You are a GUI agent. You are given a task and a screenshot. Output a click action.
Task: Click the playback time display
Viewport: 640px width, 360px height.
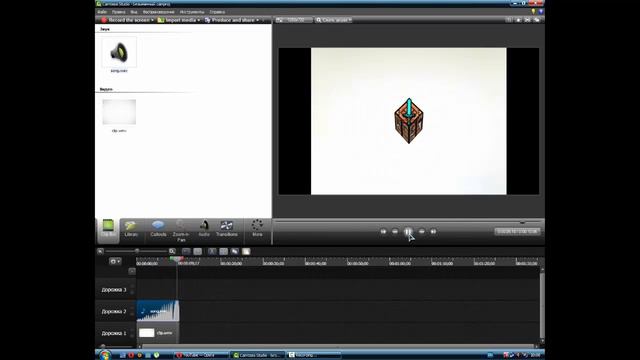[x=517, y=231]
